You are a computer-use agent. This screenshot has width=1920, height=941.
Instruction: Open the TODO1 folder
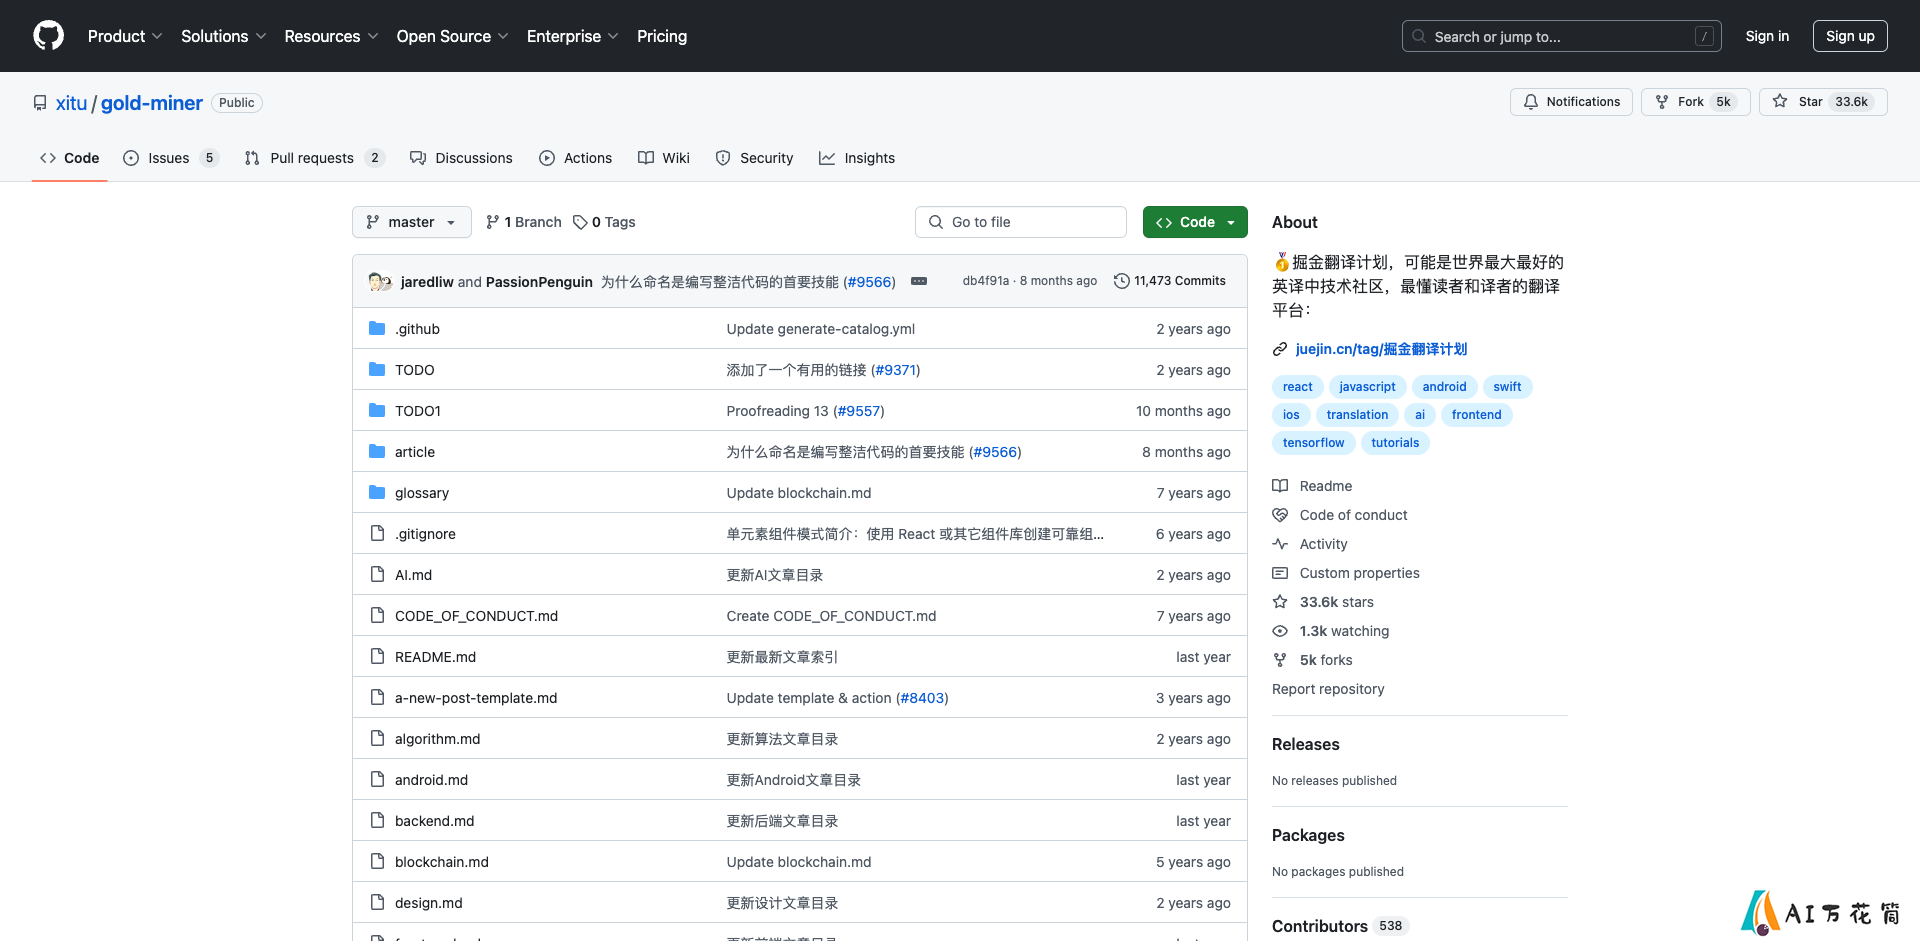point(418,411)
